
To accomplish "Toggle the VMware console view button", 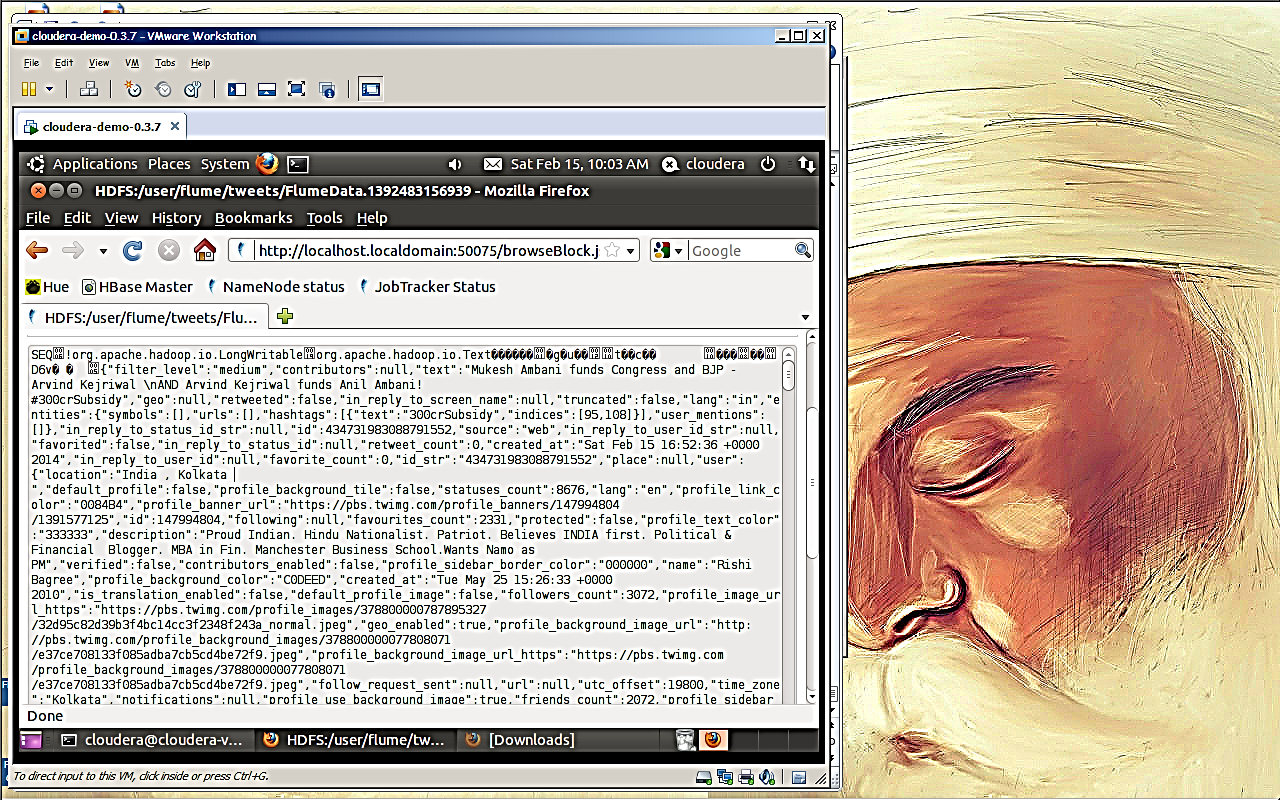I will click(371, 89).
